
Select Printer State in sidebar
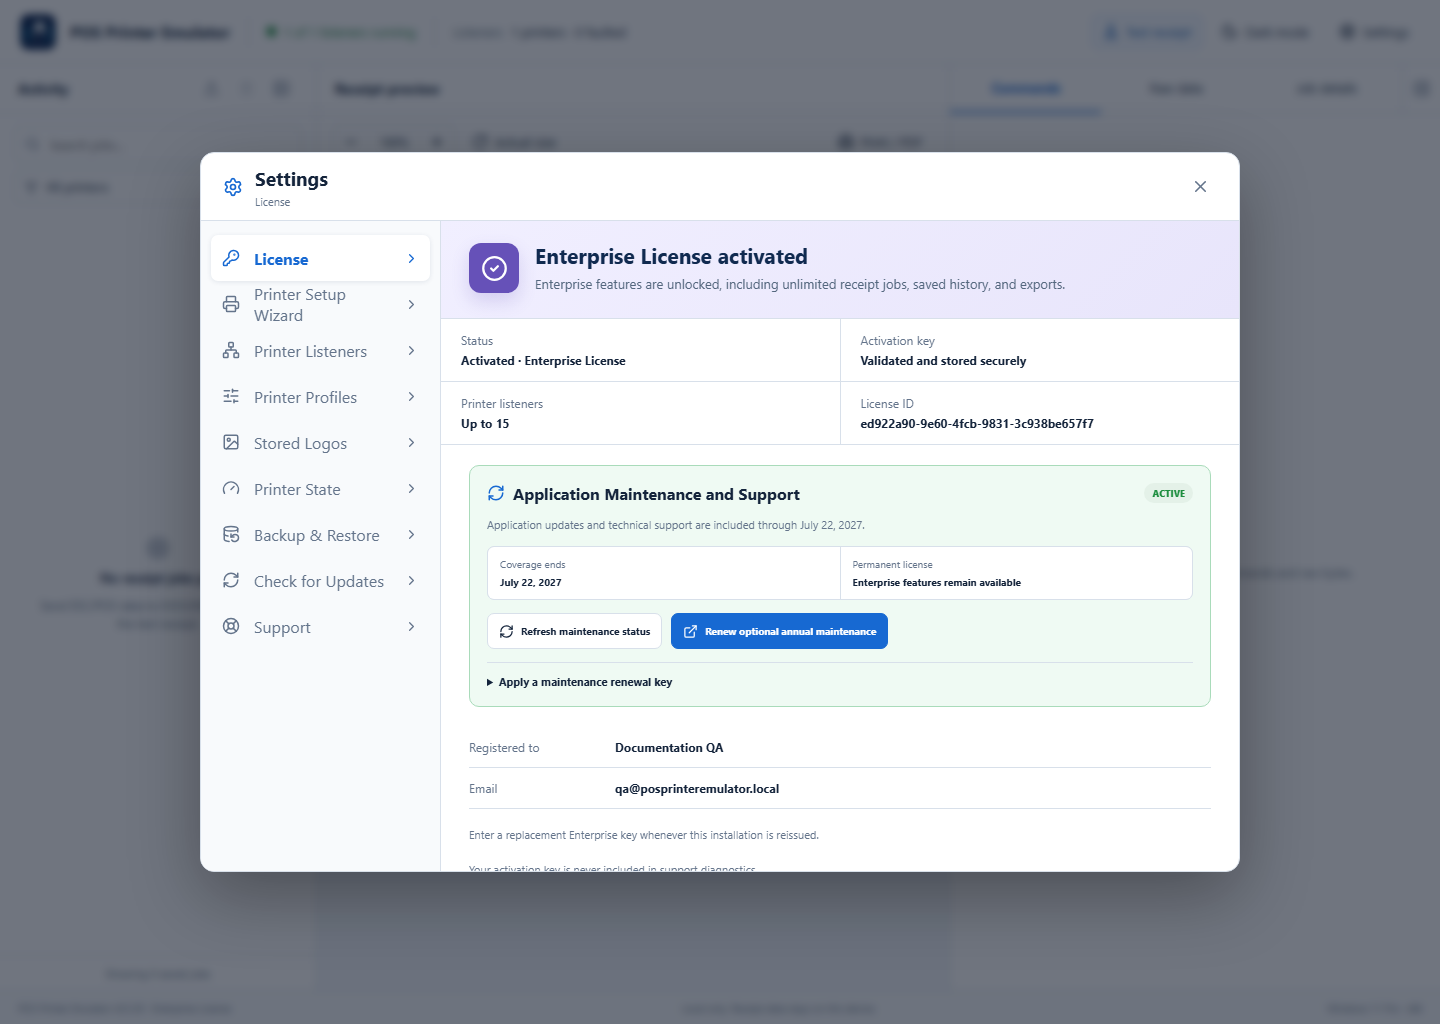point(320,489)
